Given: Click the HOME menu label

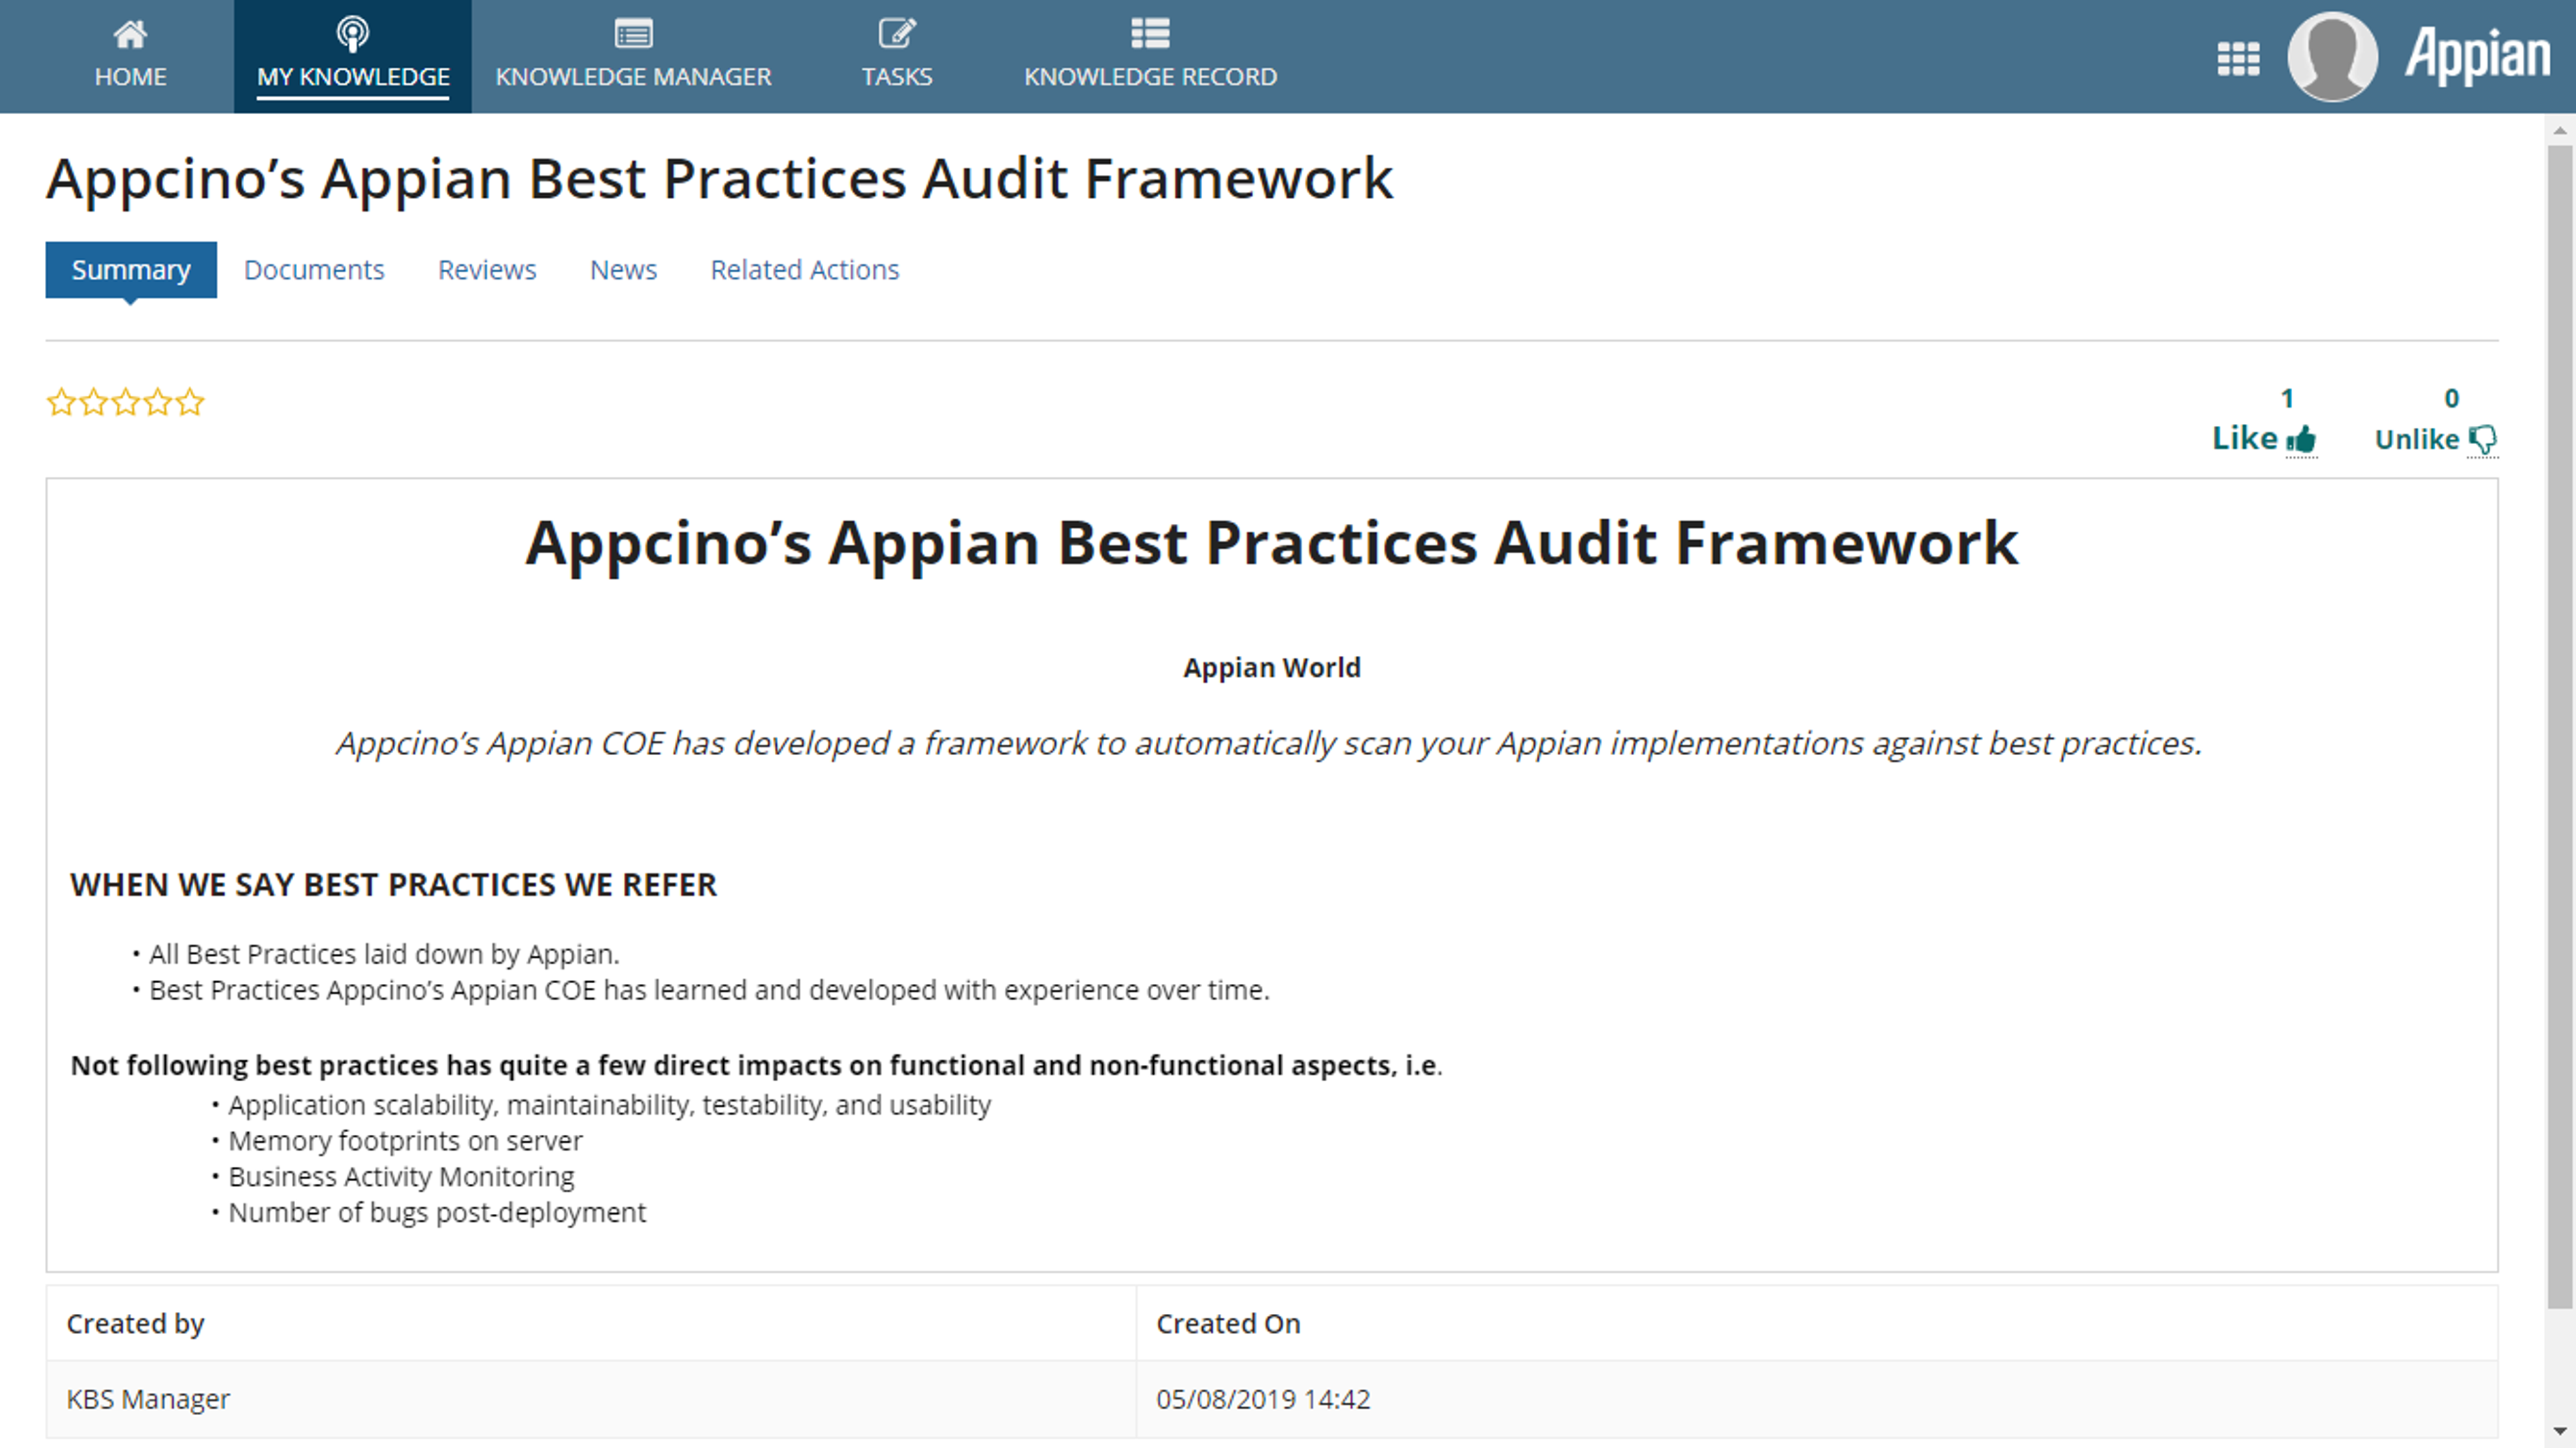Looking at the screenshot, I should click(x=131, y=77).
